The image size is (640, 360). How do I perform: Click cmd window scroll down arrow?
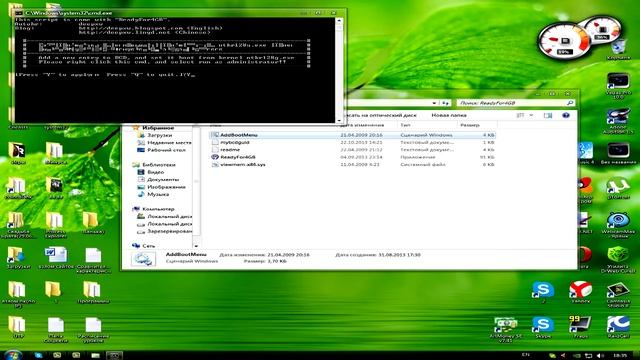pos(339,120)
